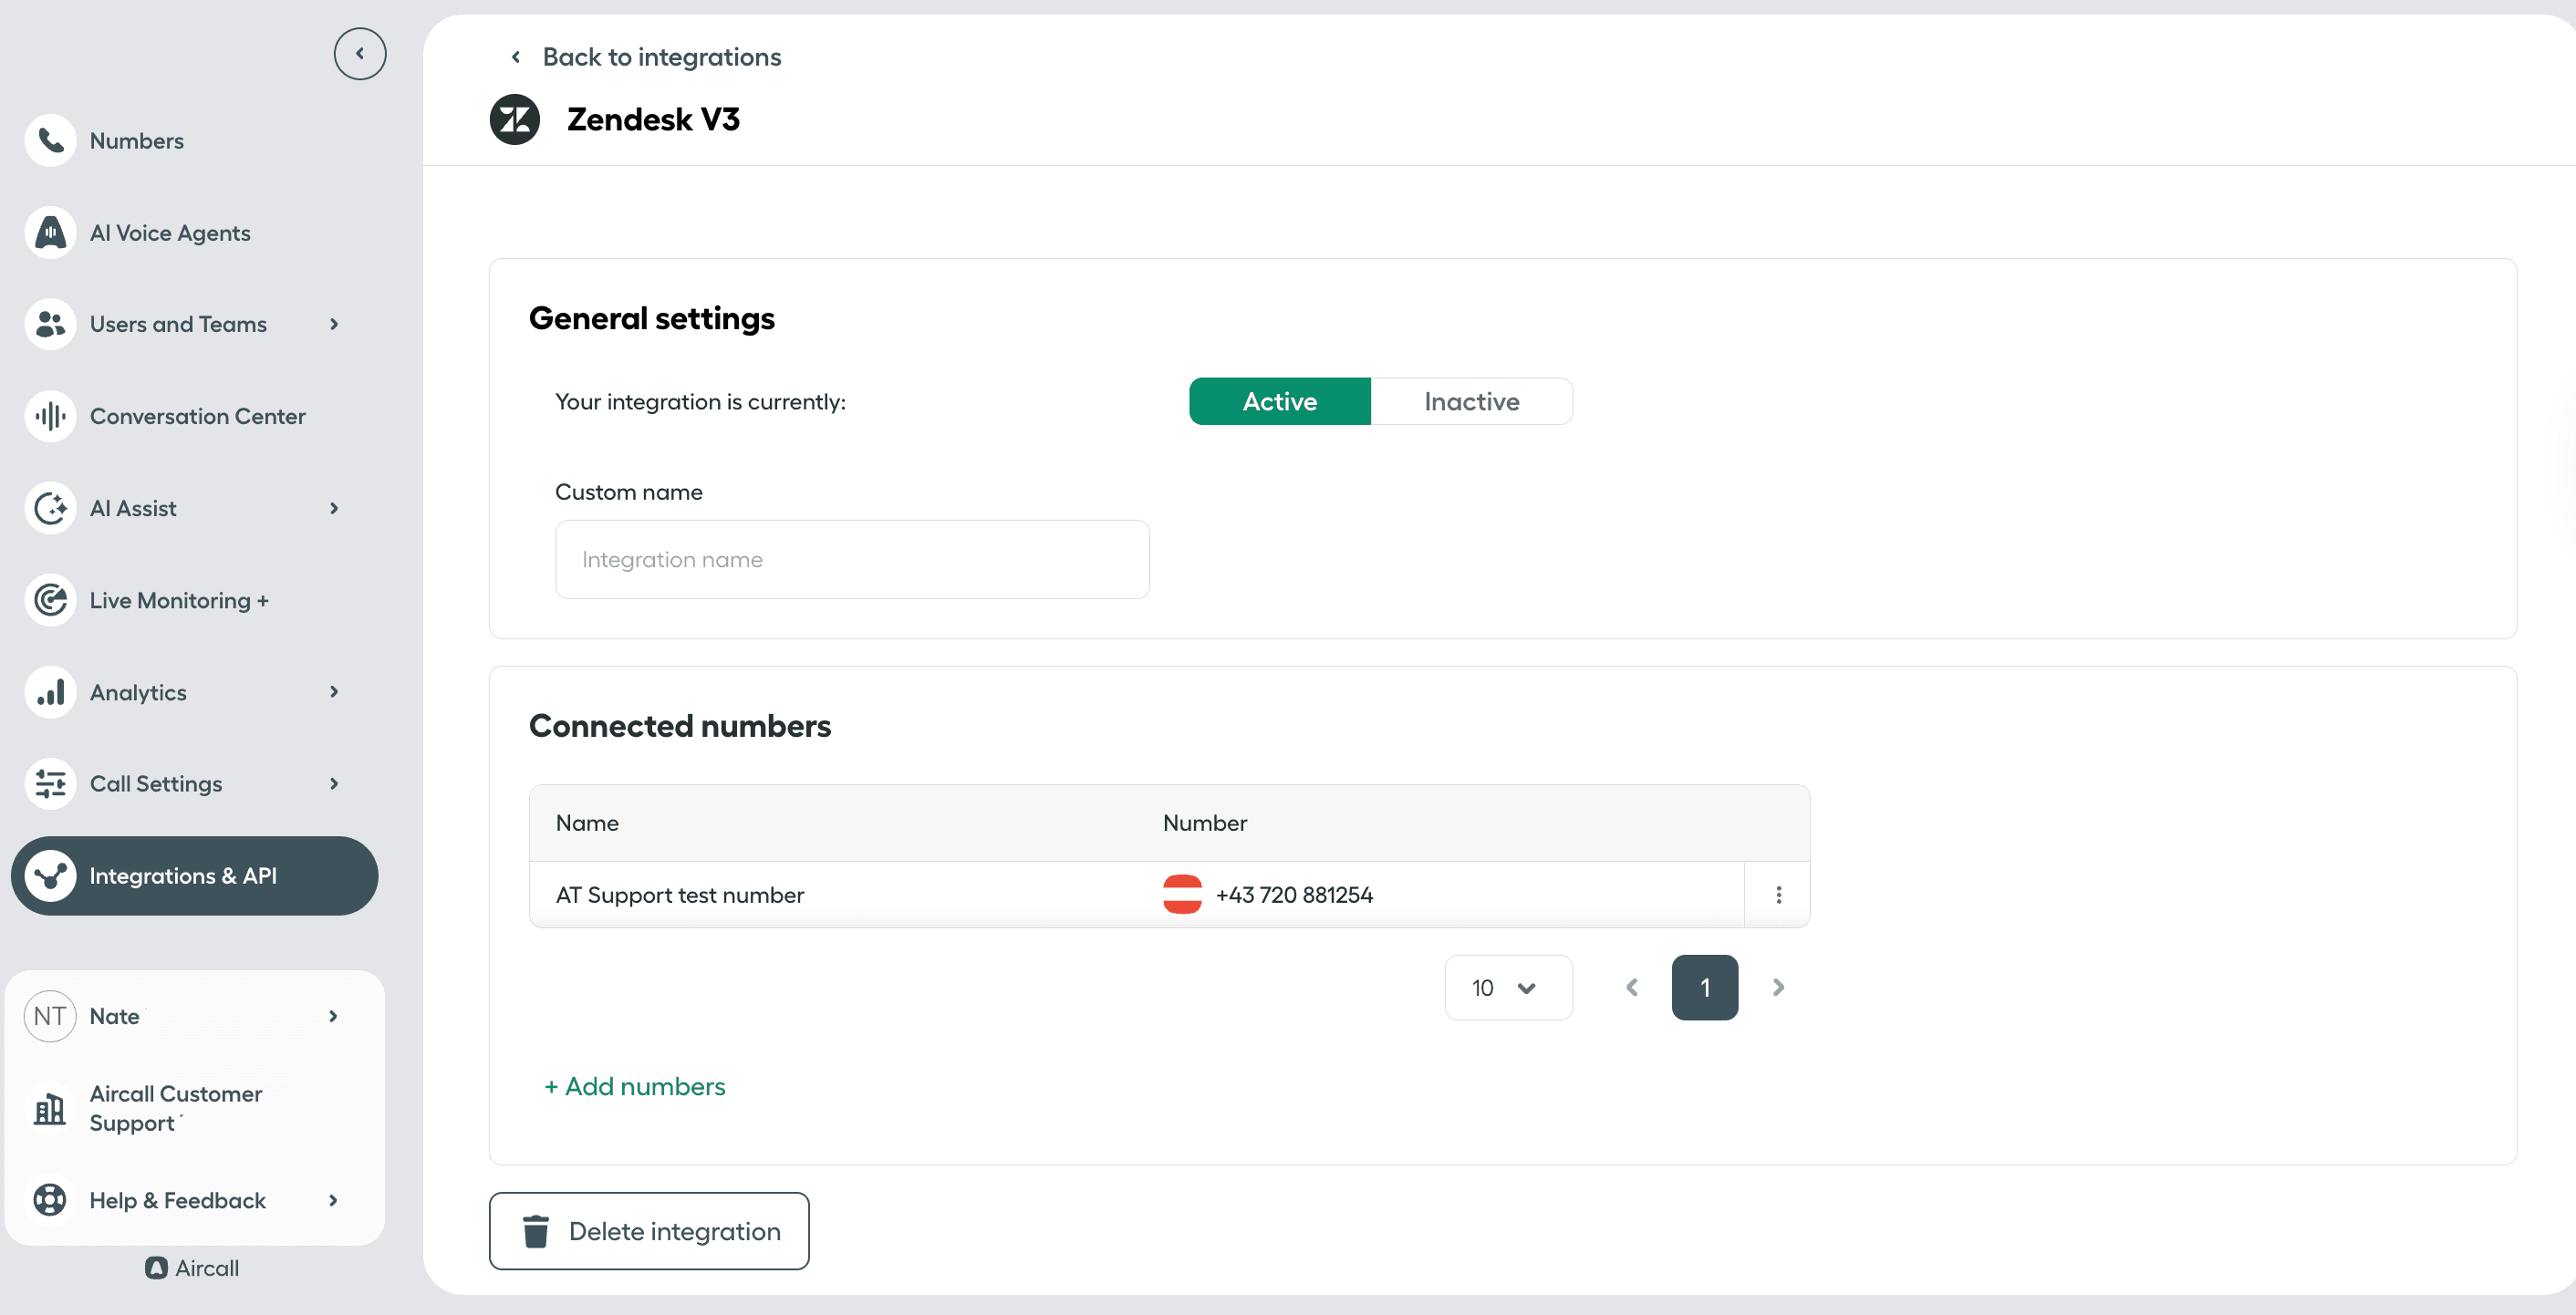Screen dimensions: 2576x1315
Task: Click the Zendesk V3 logo icon
Action: click(x=515, y=120)
